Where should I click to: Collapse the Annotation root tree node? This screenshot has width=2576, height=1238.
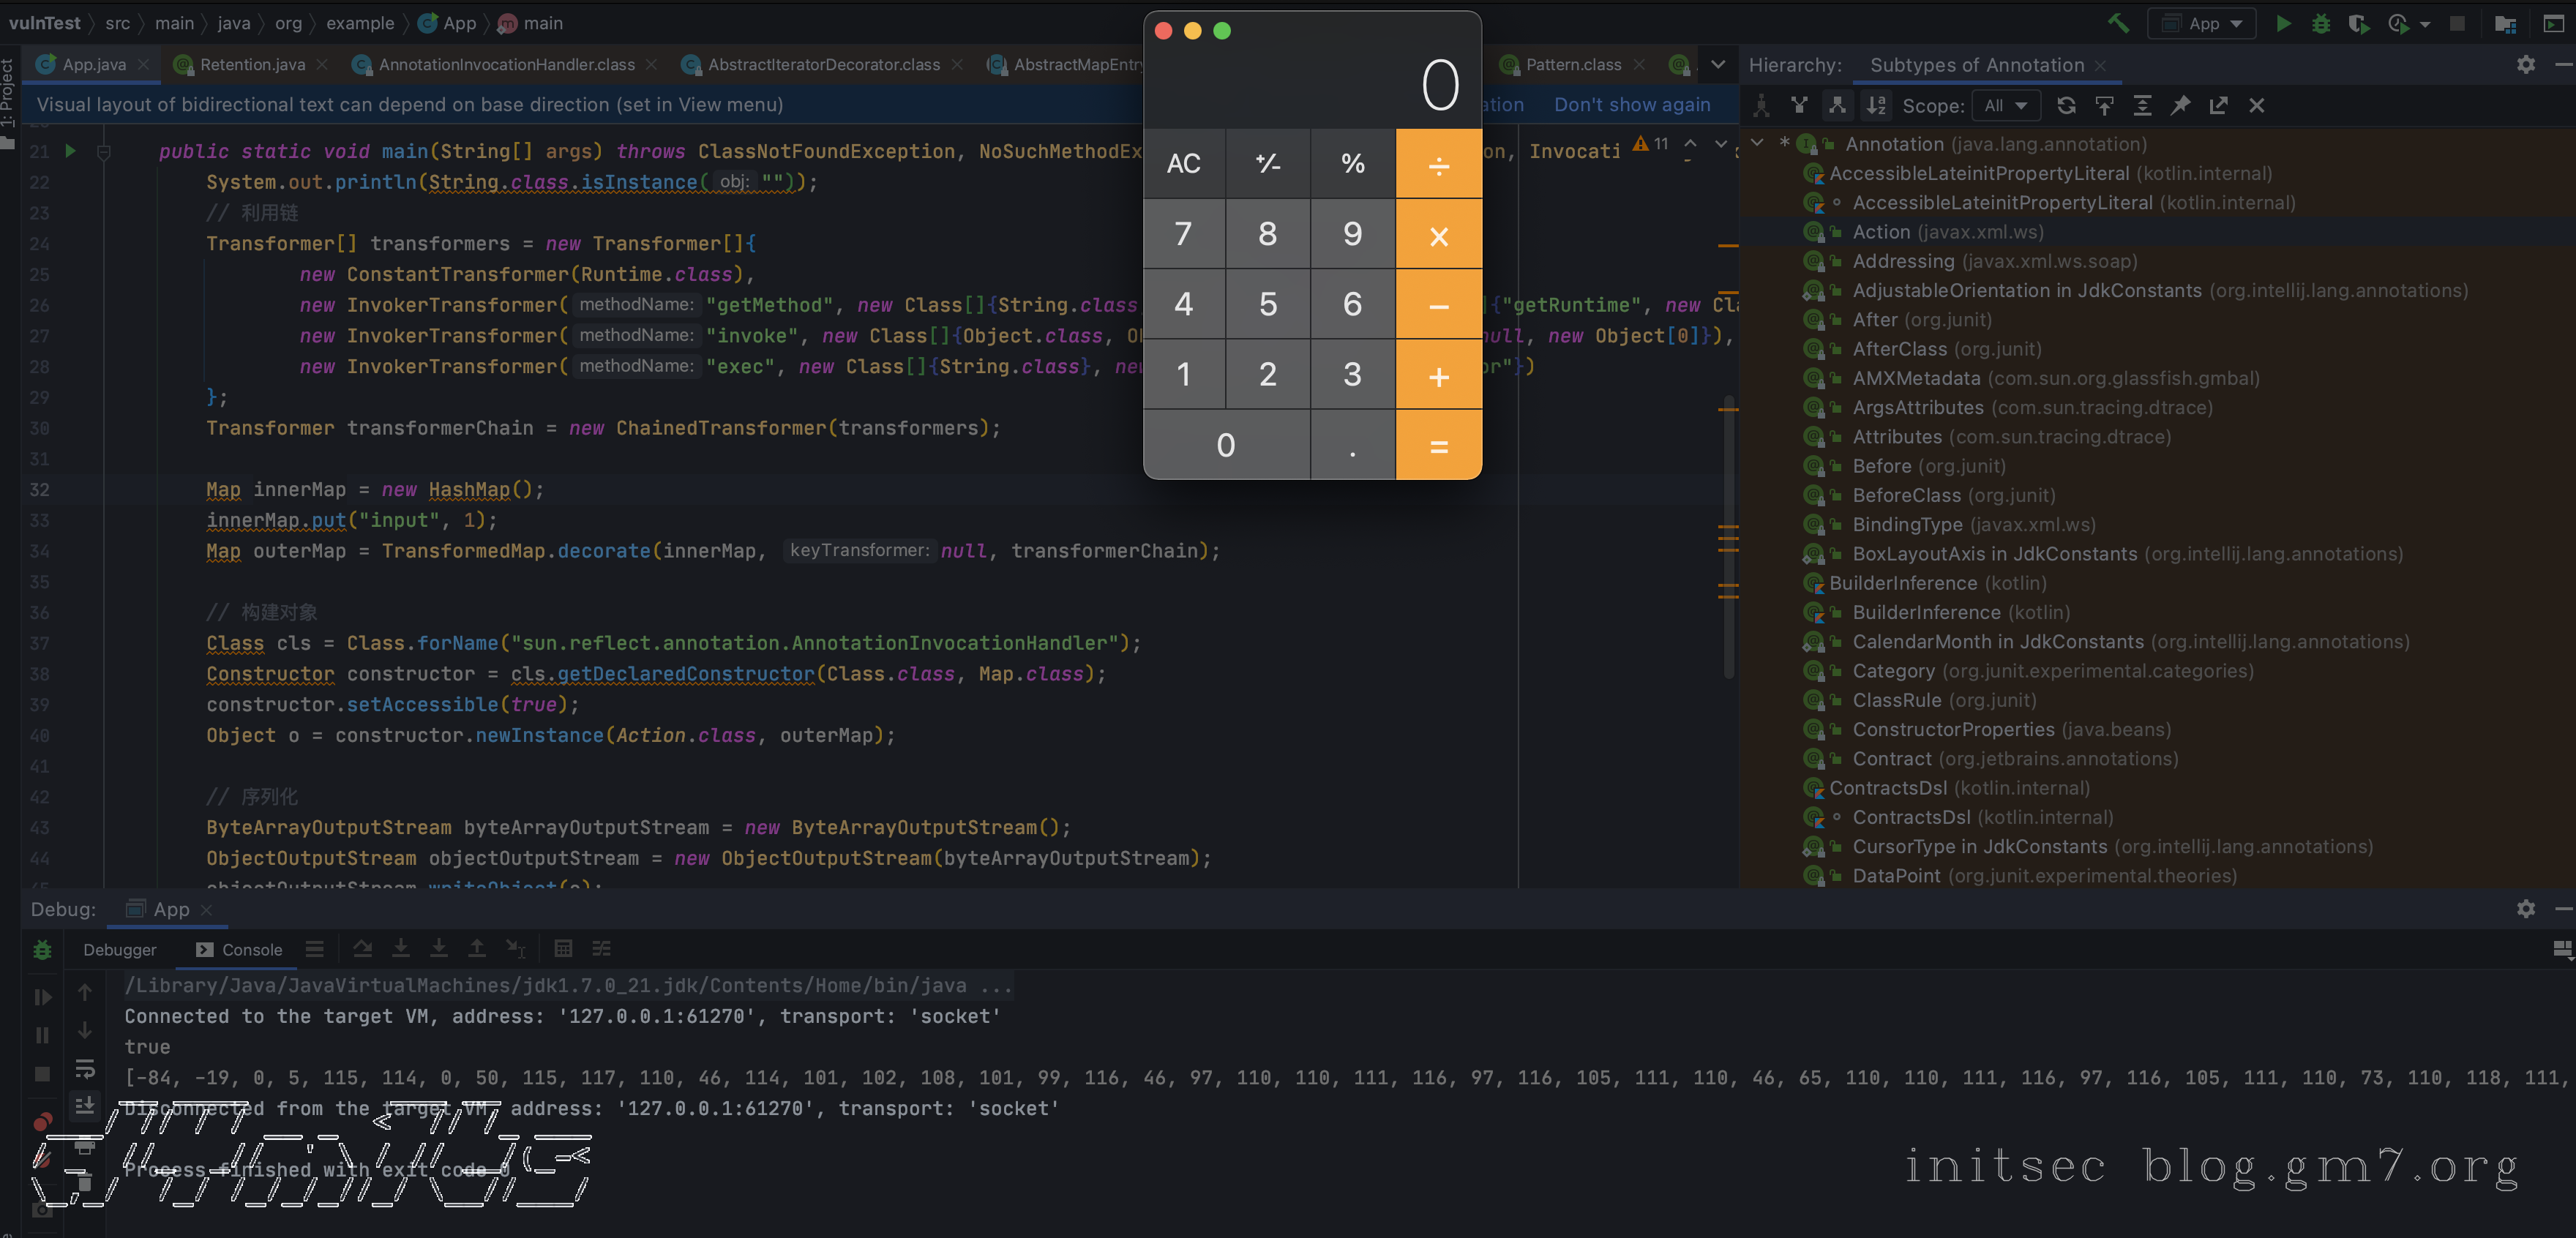(1757, 143)
